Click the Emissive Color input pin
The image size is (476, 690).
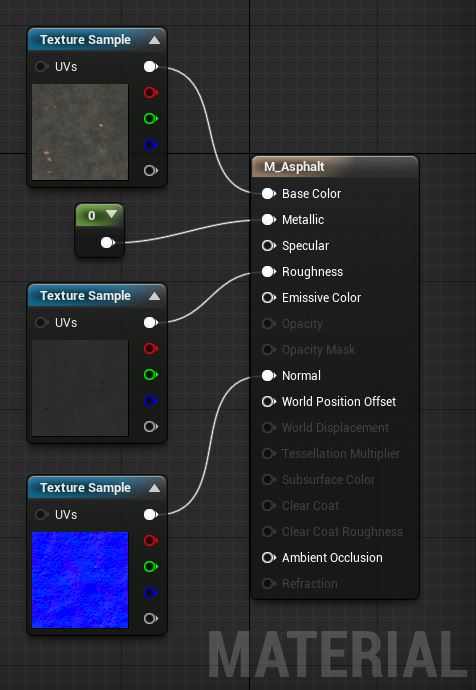pos(269,297)
